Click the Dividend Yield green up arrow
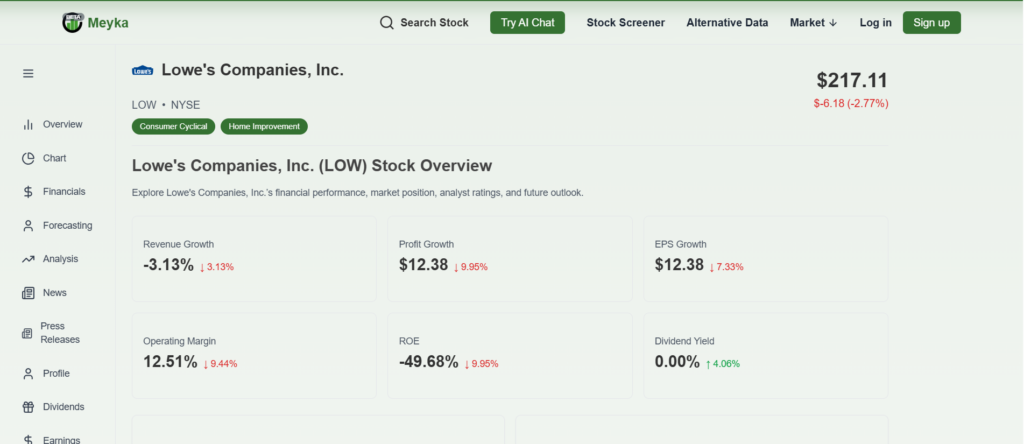 click(x=708, y=364)
